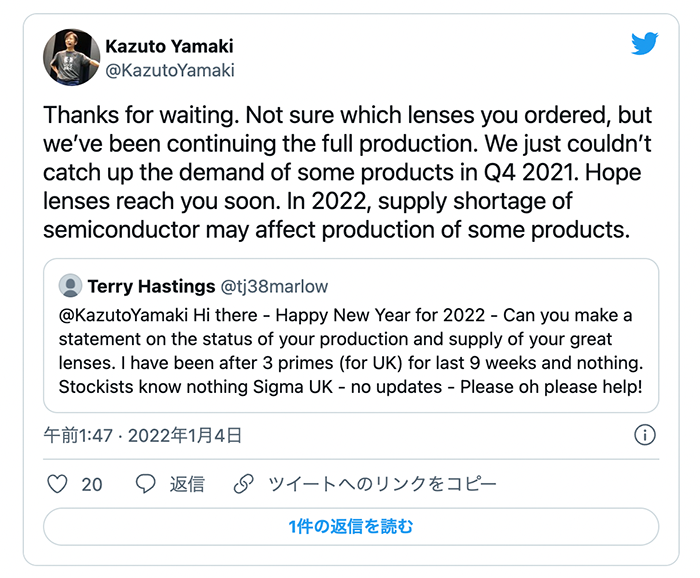Open the tweet info circle icon
The height and width of the screenshot is (578, 700).
(x=645, y=435)
